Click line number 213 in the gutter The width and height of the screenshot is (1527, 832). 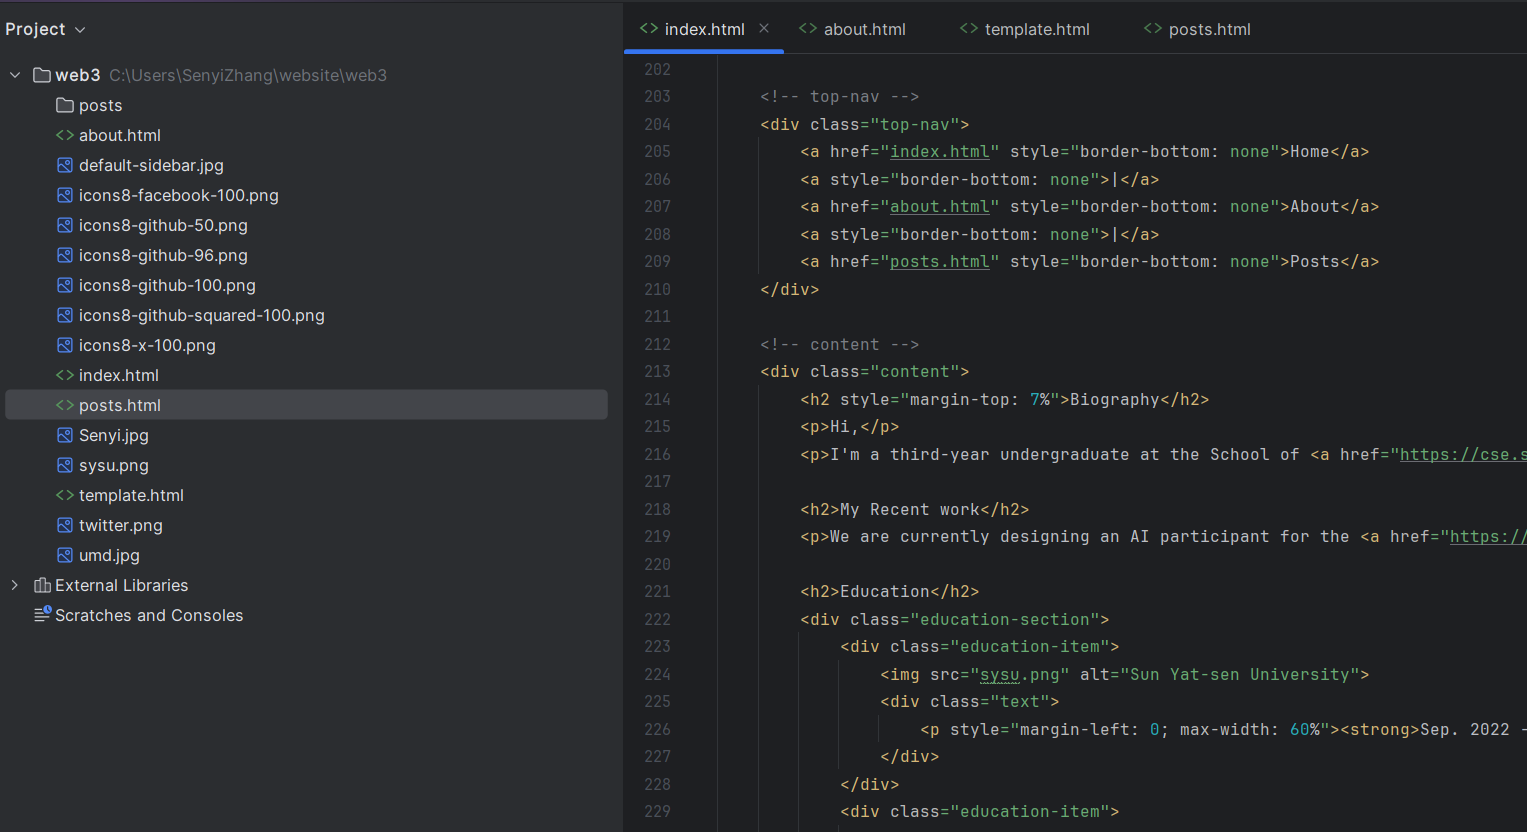[x=657, y=372]
